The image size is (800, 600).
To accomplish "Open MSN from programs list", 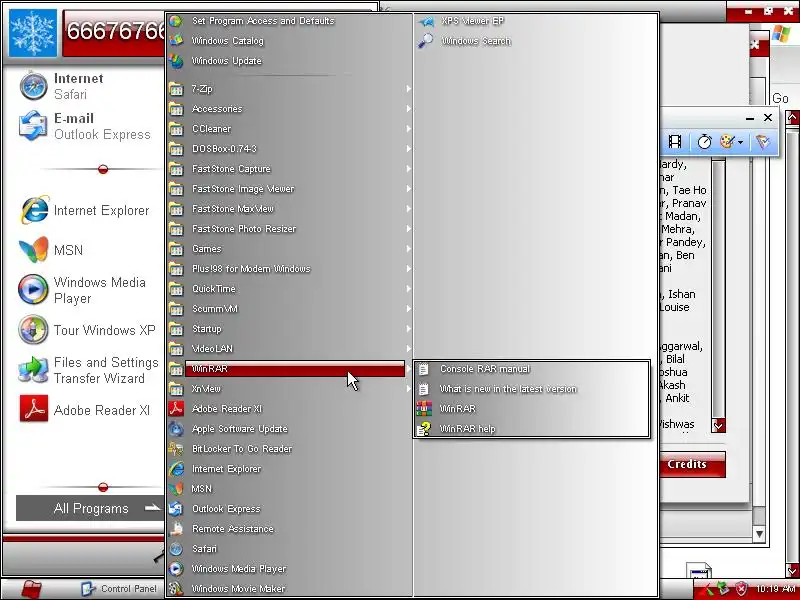I will pos(289,489).
